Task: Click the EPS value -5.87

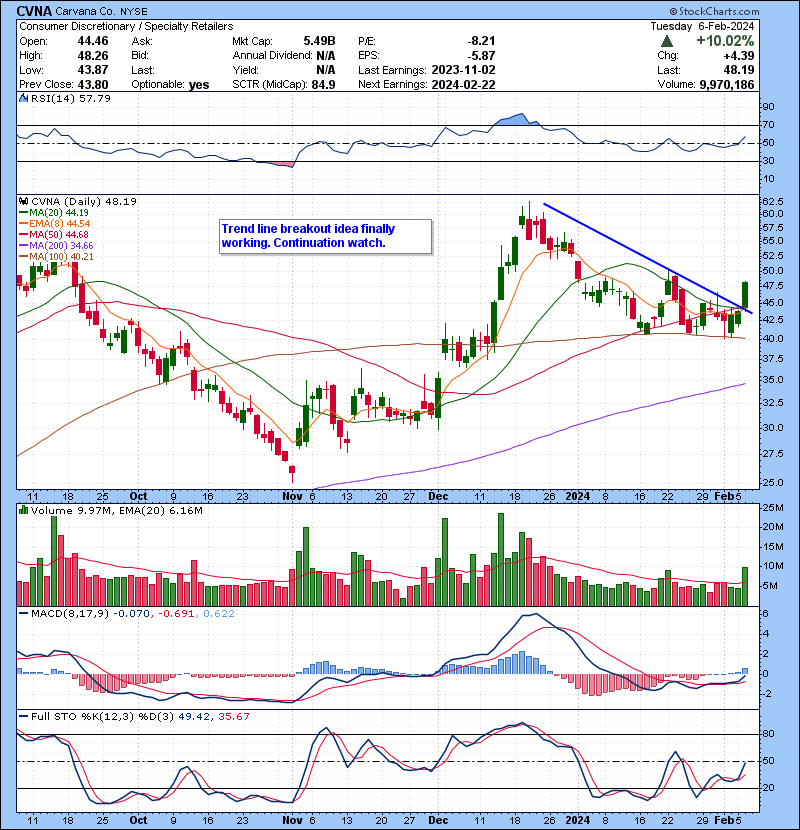Action: point(481,55)
